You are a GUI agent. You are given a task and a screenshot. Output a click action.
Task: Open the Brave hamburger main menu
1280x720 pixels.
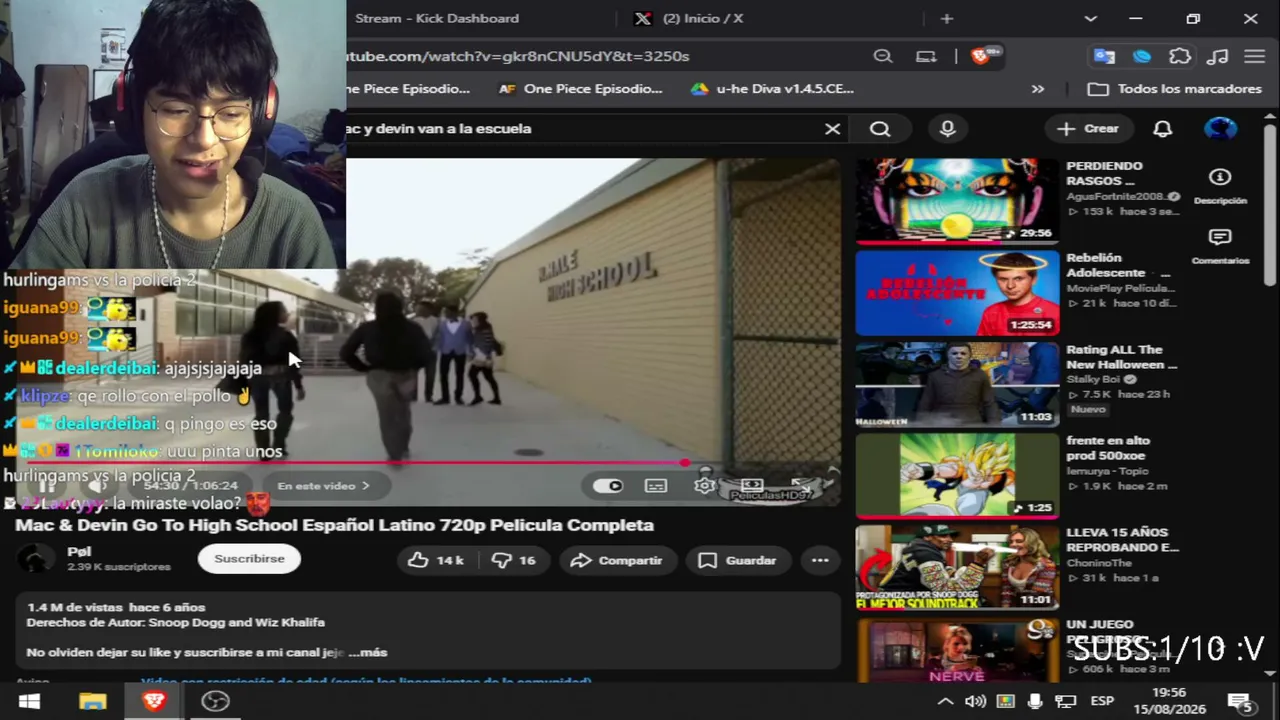pos(1254,56)
